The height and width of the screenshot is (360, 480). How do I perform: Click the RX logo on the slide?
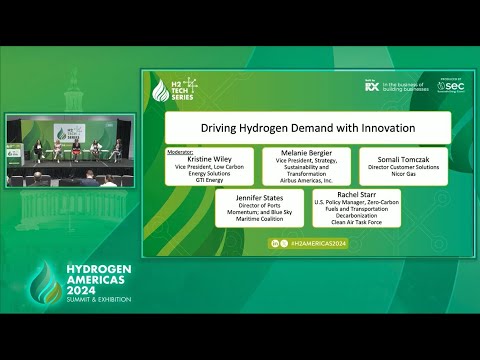click(372, 87)
